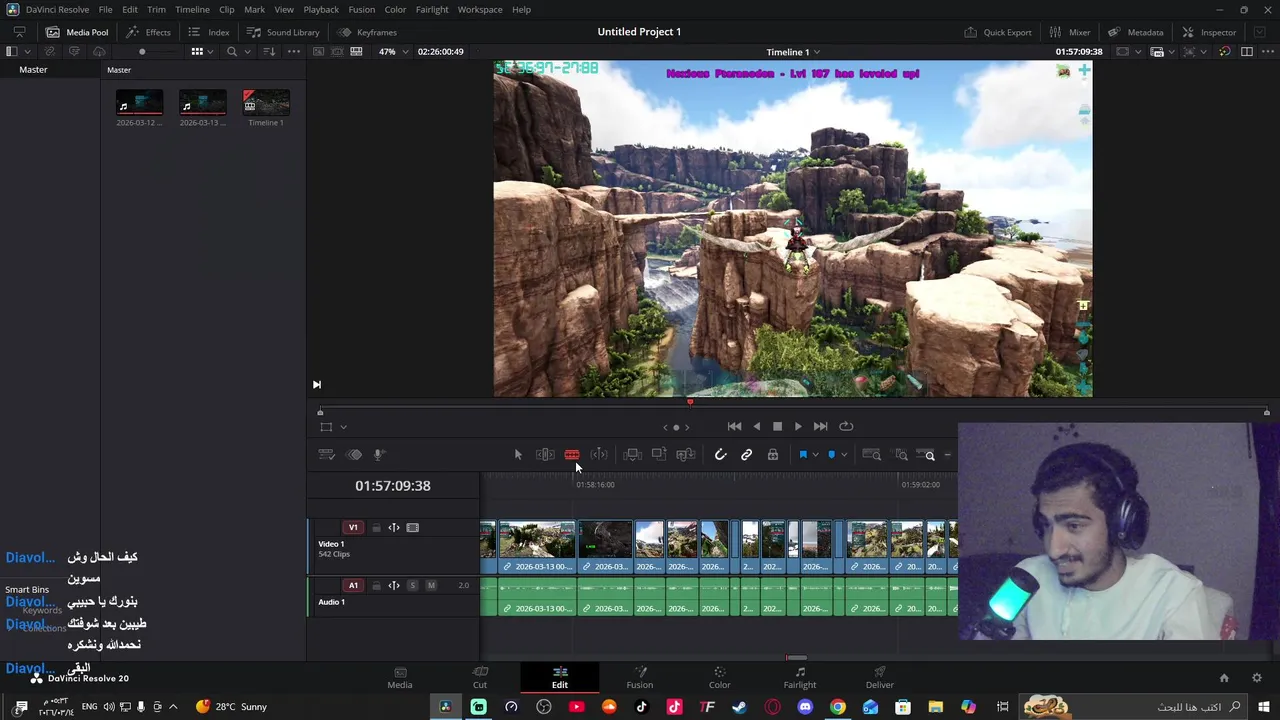1280x720 pixels.
Task: Click the Full Extent Zoom icon
Action: point(872,455)
